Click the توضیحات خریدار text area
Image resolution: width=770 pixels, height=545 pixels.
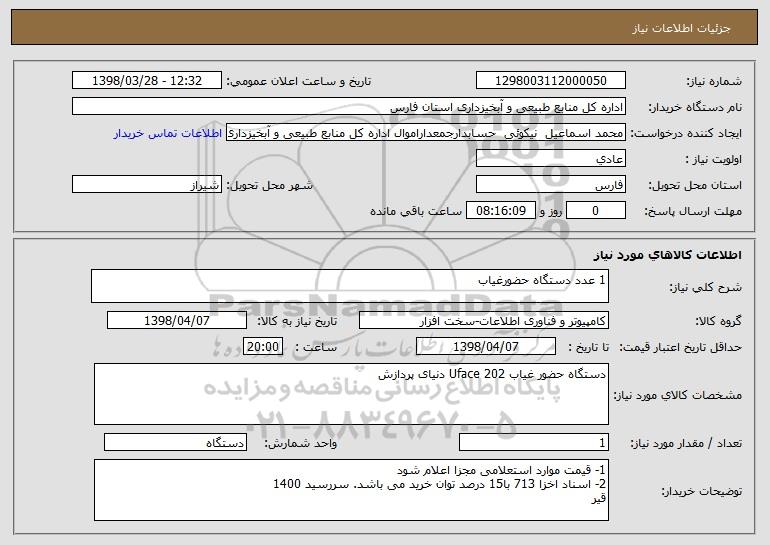click(x=351, y=490)
